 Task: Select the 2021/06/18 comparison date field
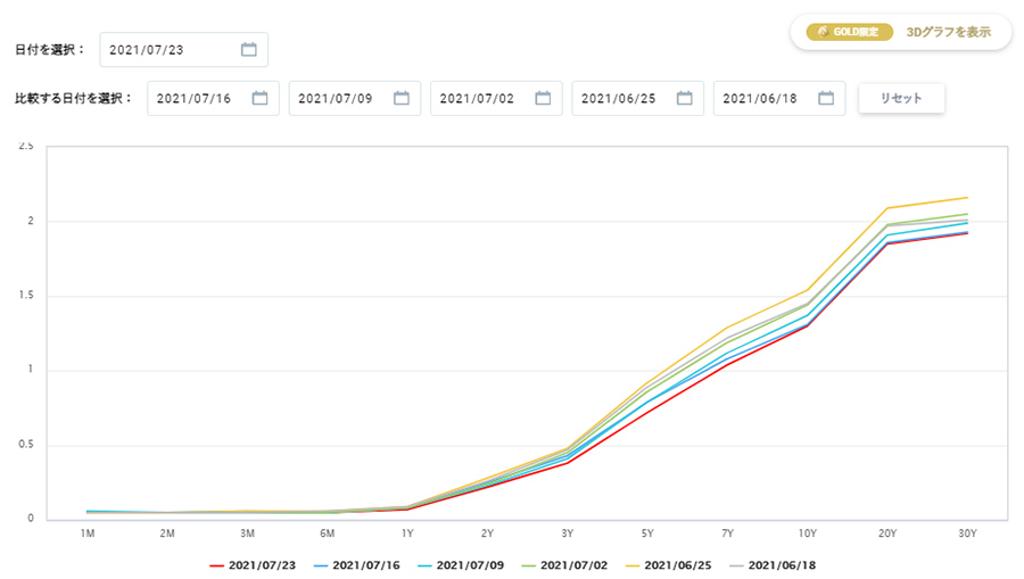[779, 99]
